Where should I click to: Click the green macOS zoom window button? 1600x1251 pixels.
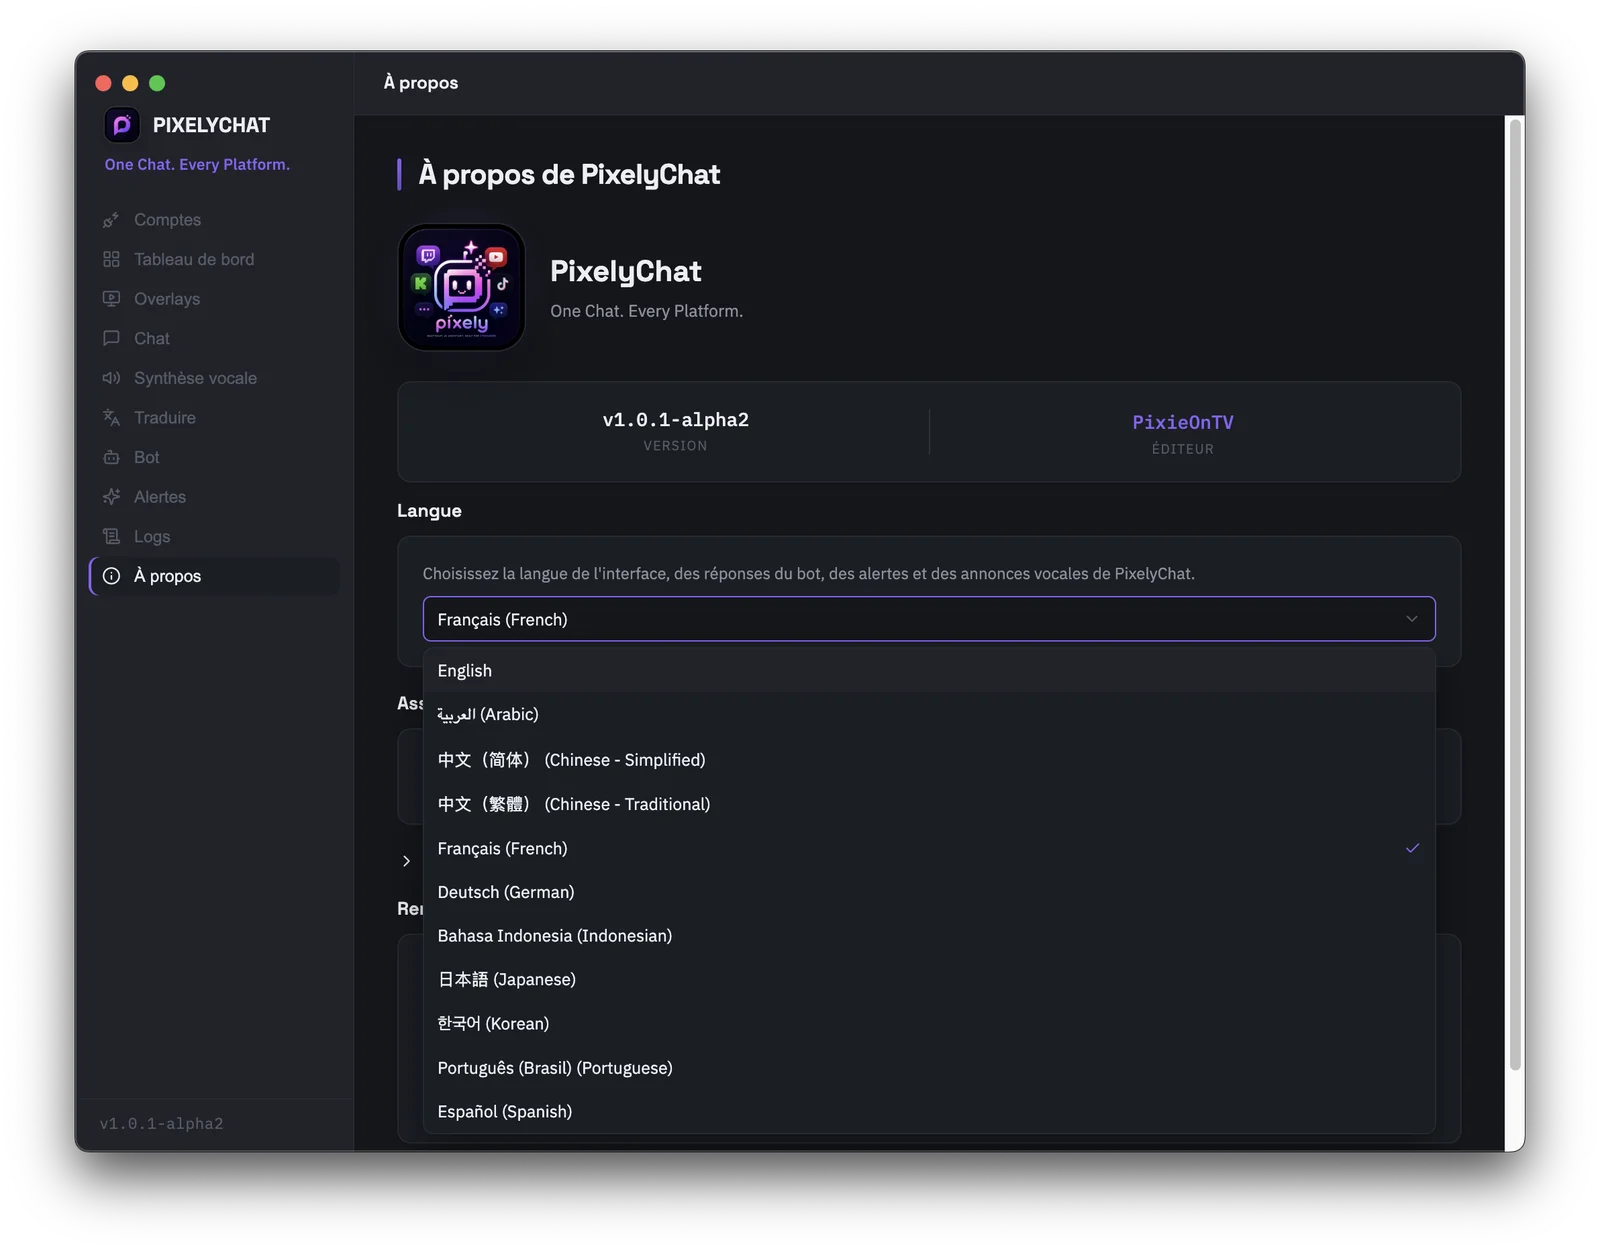pos(157,83)
